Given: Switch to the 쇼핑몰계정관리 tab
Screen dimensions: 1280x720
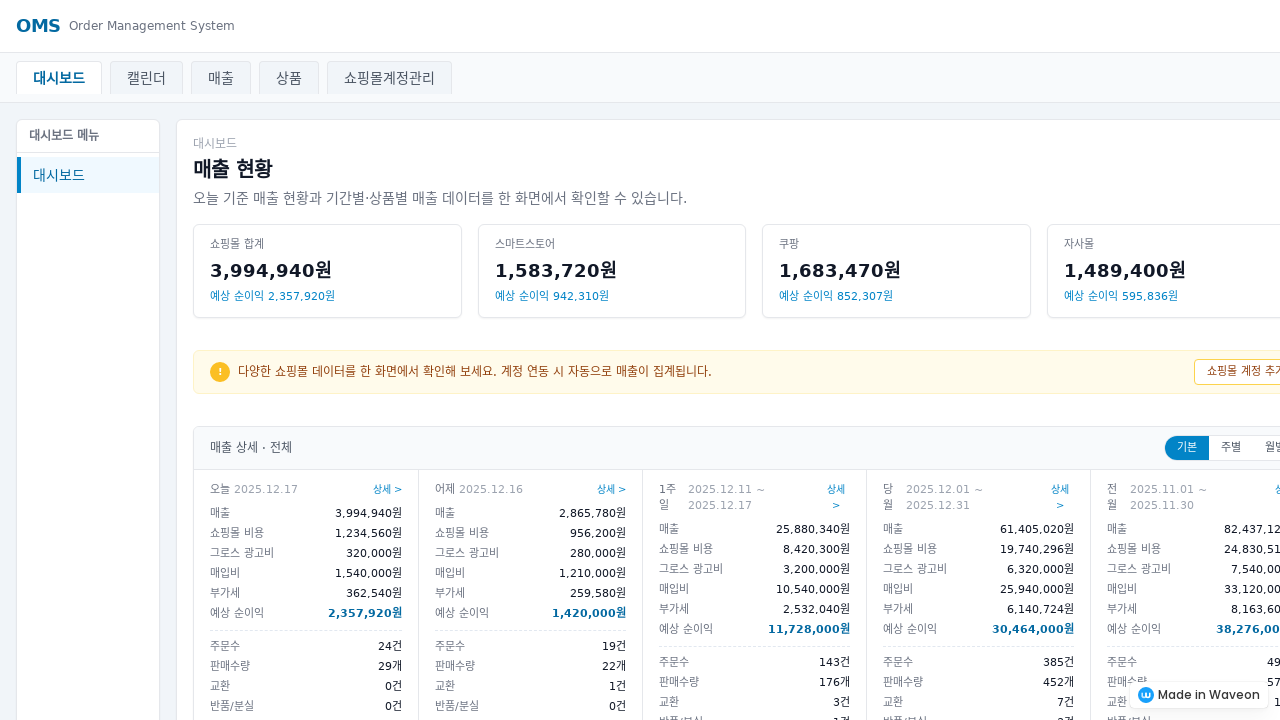Looking at the screenshot, I should [x=389, y=77].
